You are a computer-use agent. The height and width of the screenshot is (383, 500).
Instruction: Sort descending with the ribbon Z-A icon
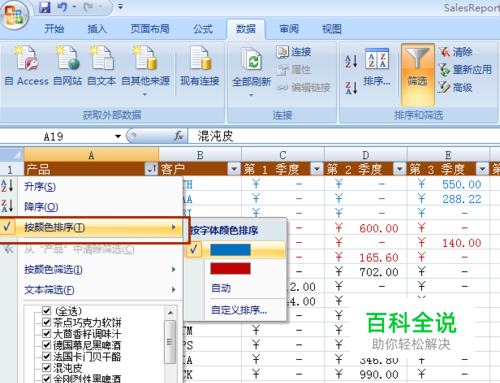[x=351, y=88]
